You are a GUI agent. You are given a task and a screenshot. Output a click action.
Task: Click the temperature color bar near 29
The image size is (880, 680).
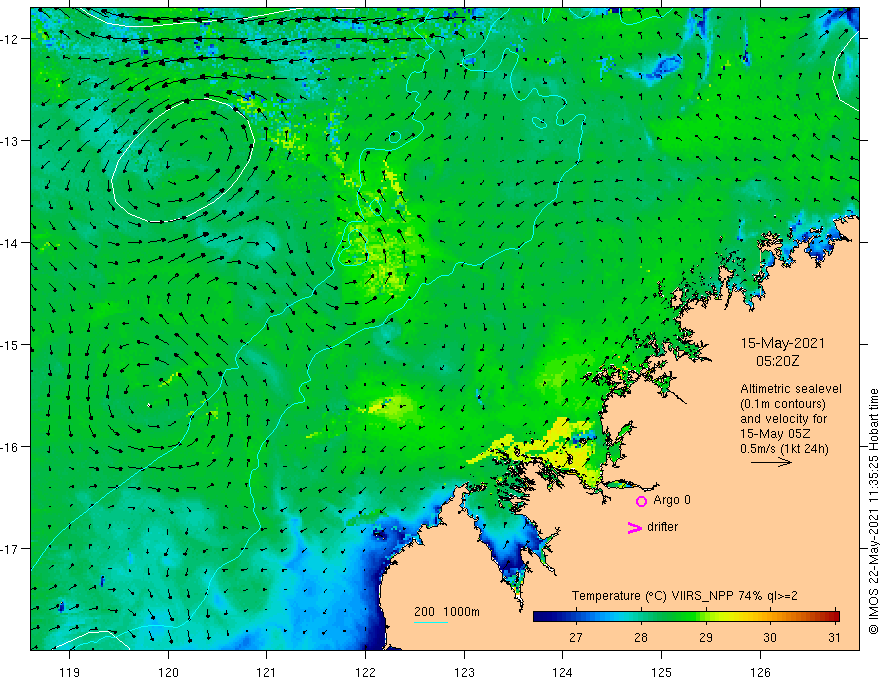click(x=706, y=616)
